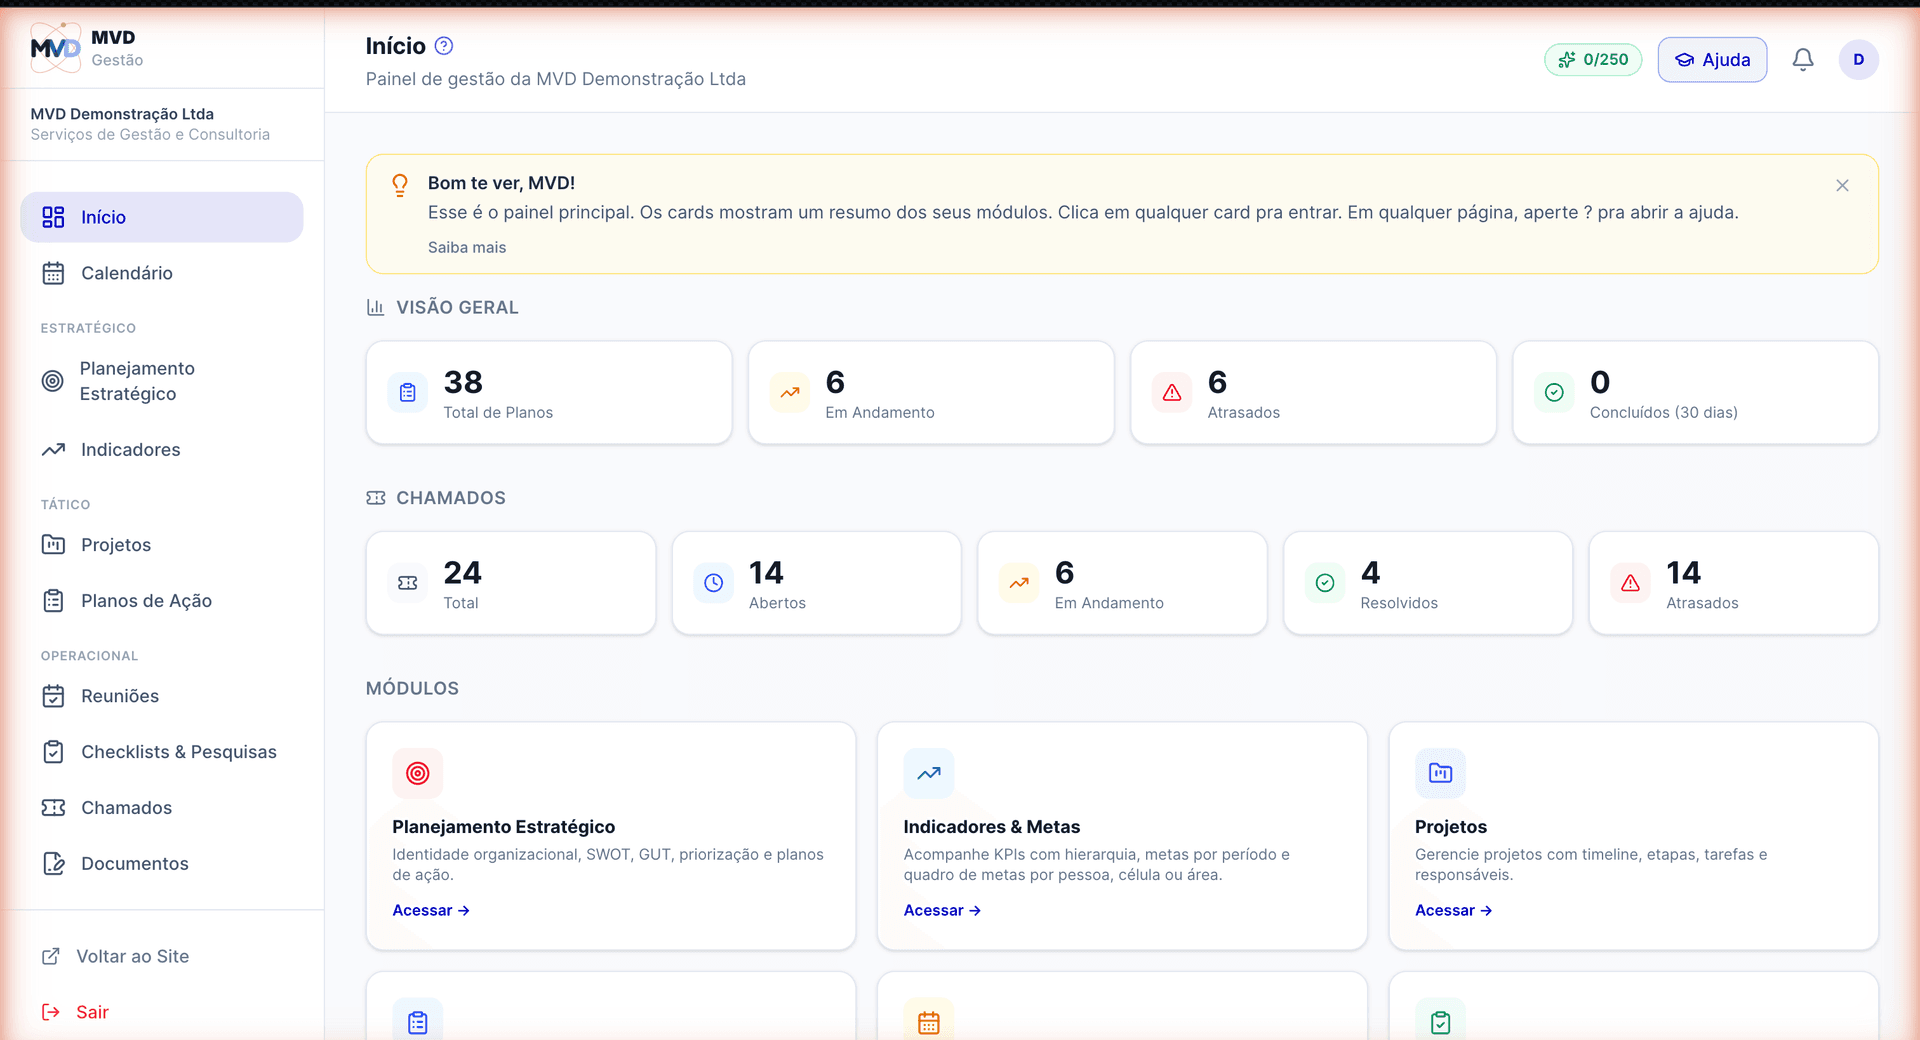Click the Em Andamento trend icon in Visão Geral

[x=790, y=393]
